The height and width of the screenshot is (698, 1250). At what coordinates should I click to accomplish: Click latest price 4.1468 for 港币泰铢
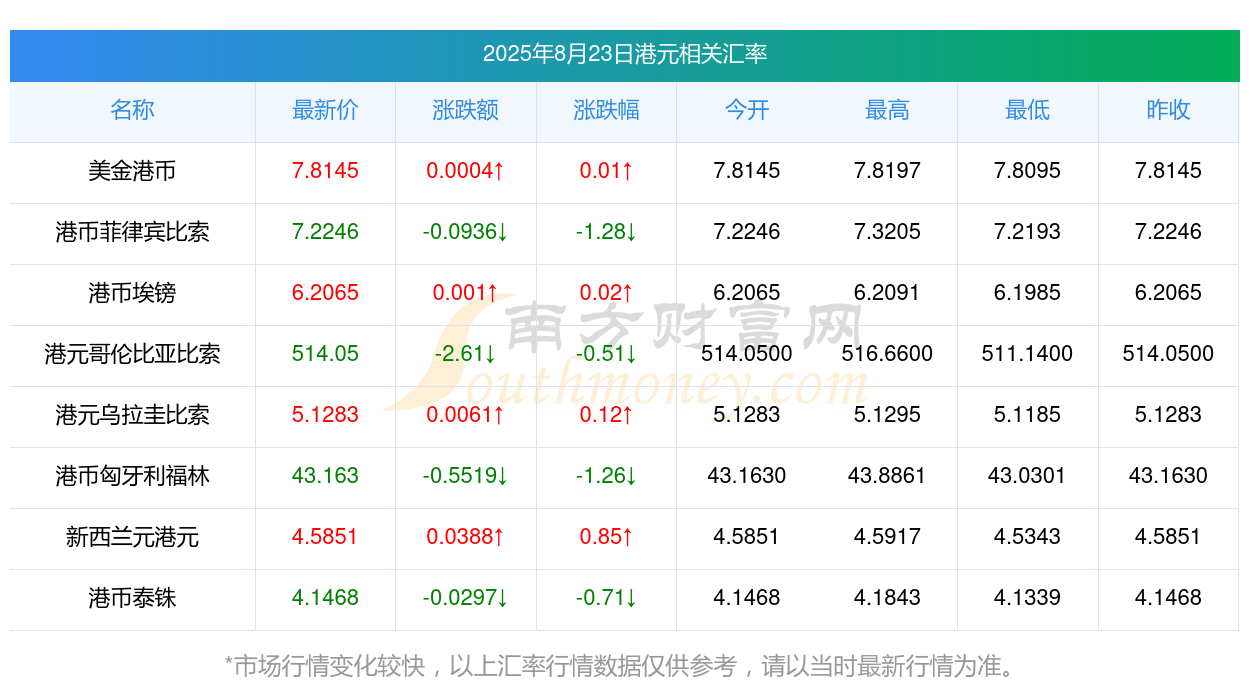(325, 598)
